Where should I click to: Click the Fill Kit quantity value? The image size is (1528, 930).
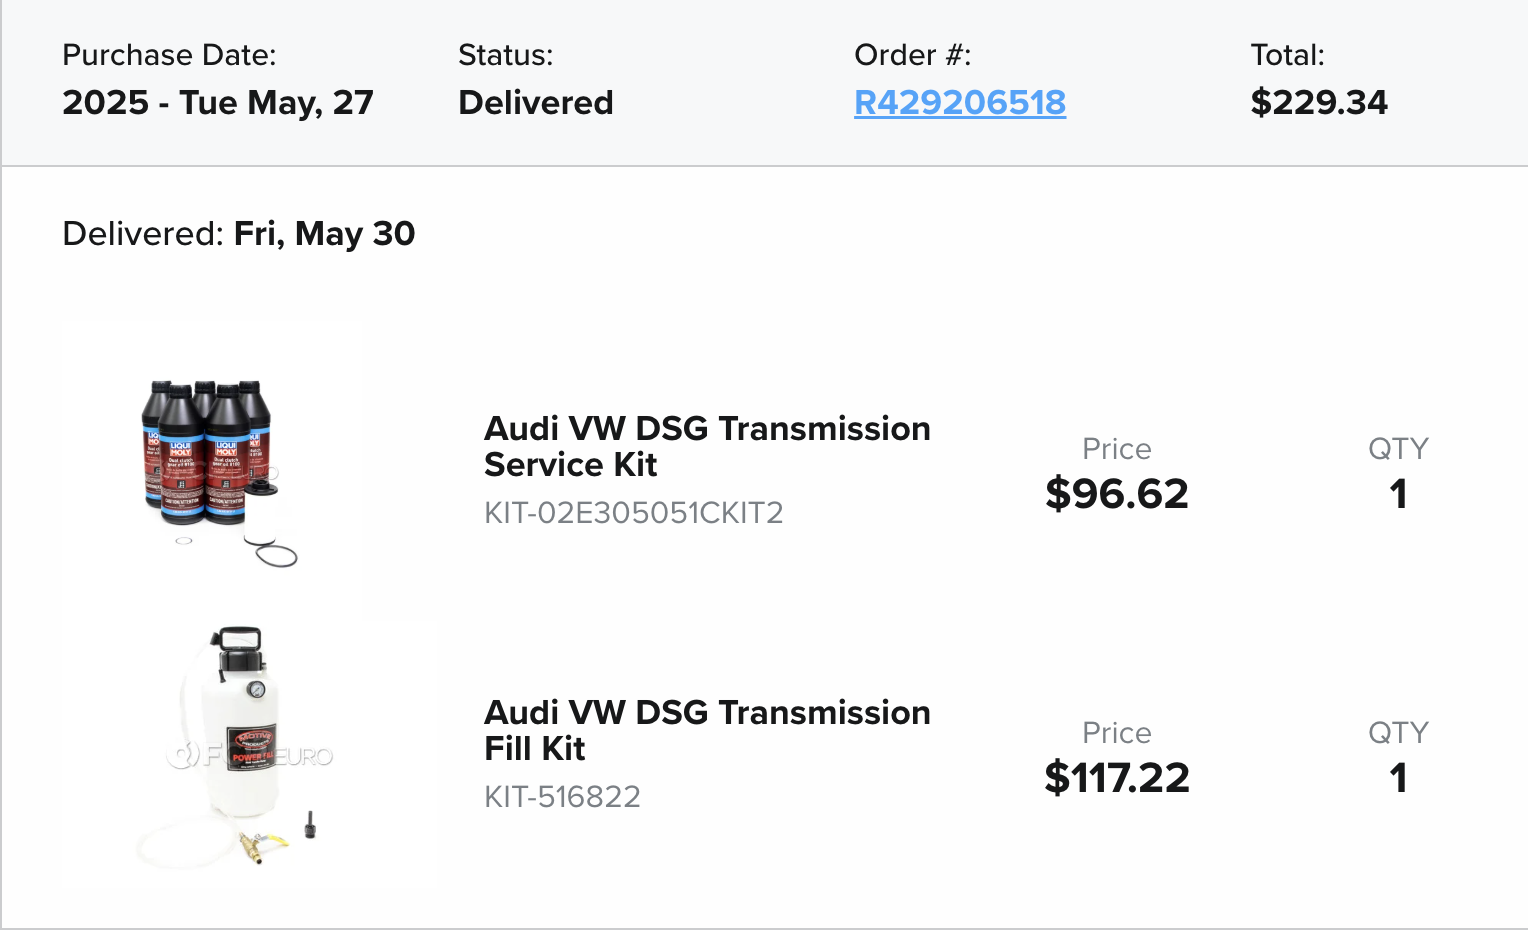click(1398, 778)
